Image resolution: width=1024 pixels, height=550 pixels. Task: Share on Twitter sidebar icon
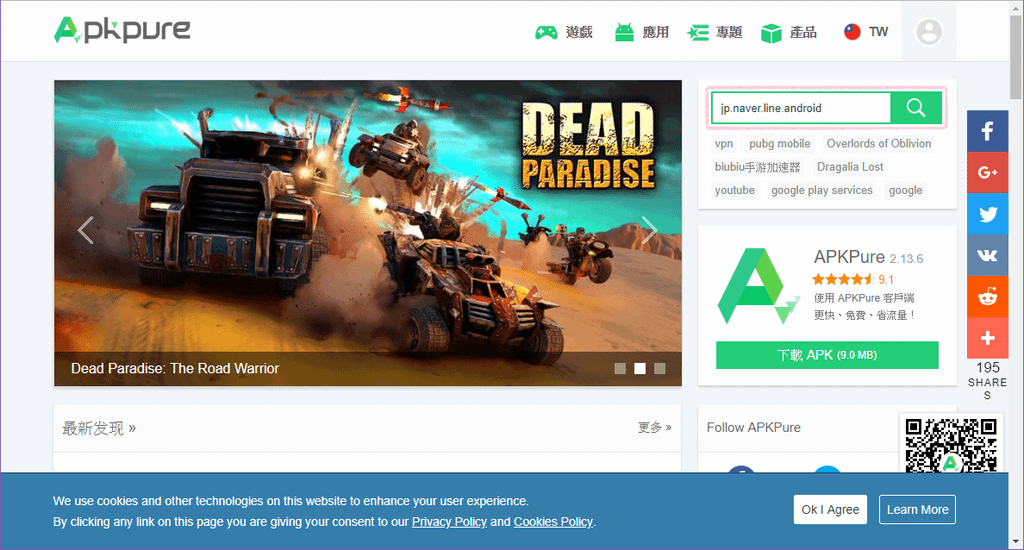987,214
